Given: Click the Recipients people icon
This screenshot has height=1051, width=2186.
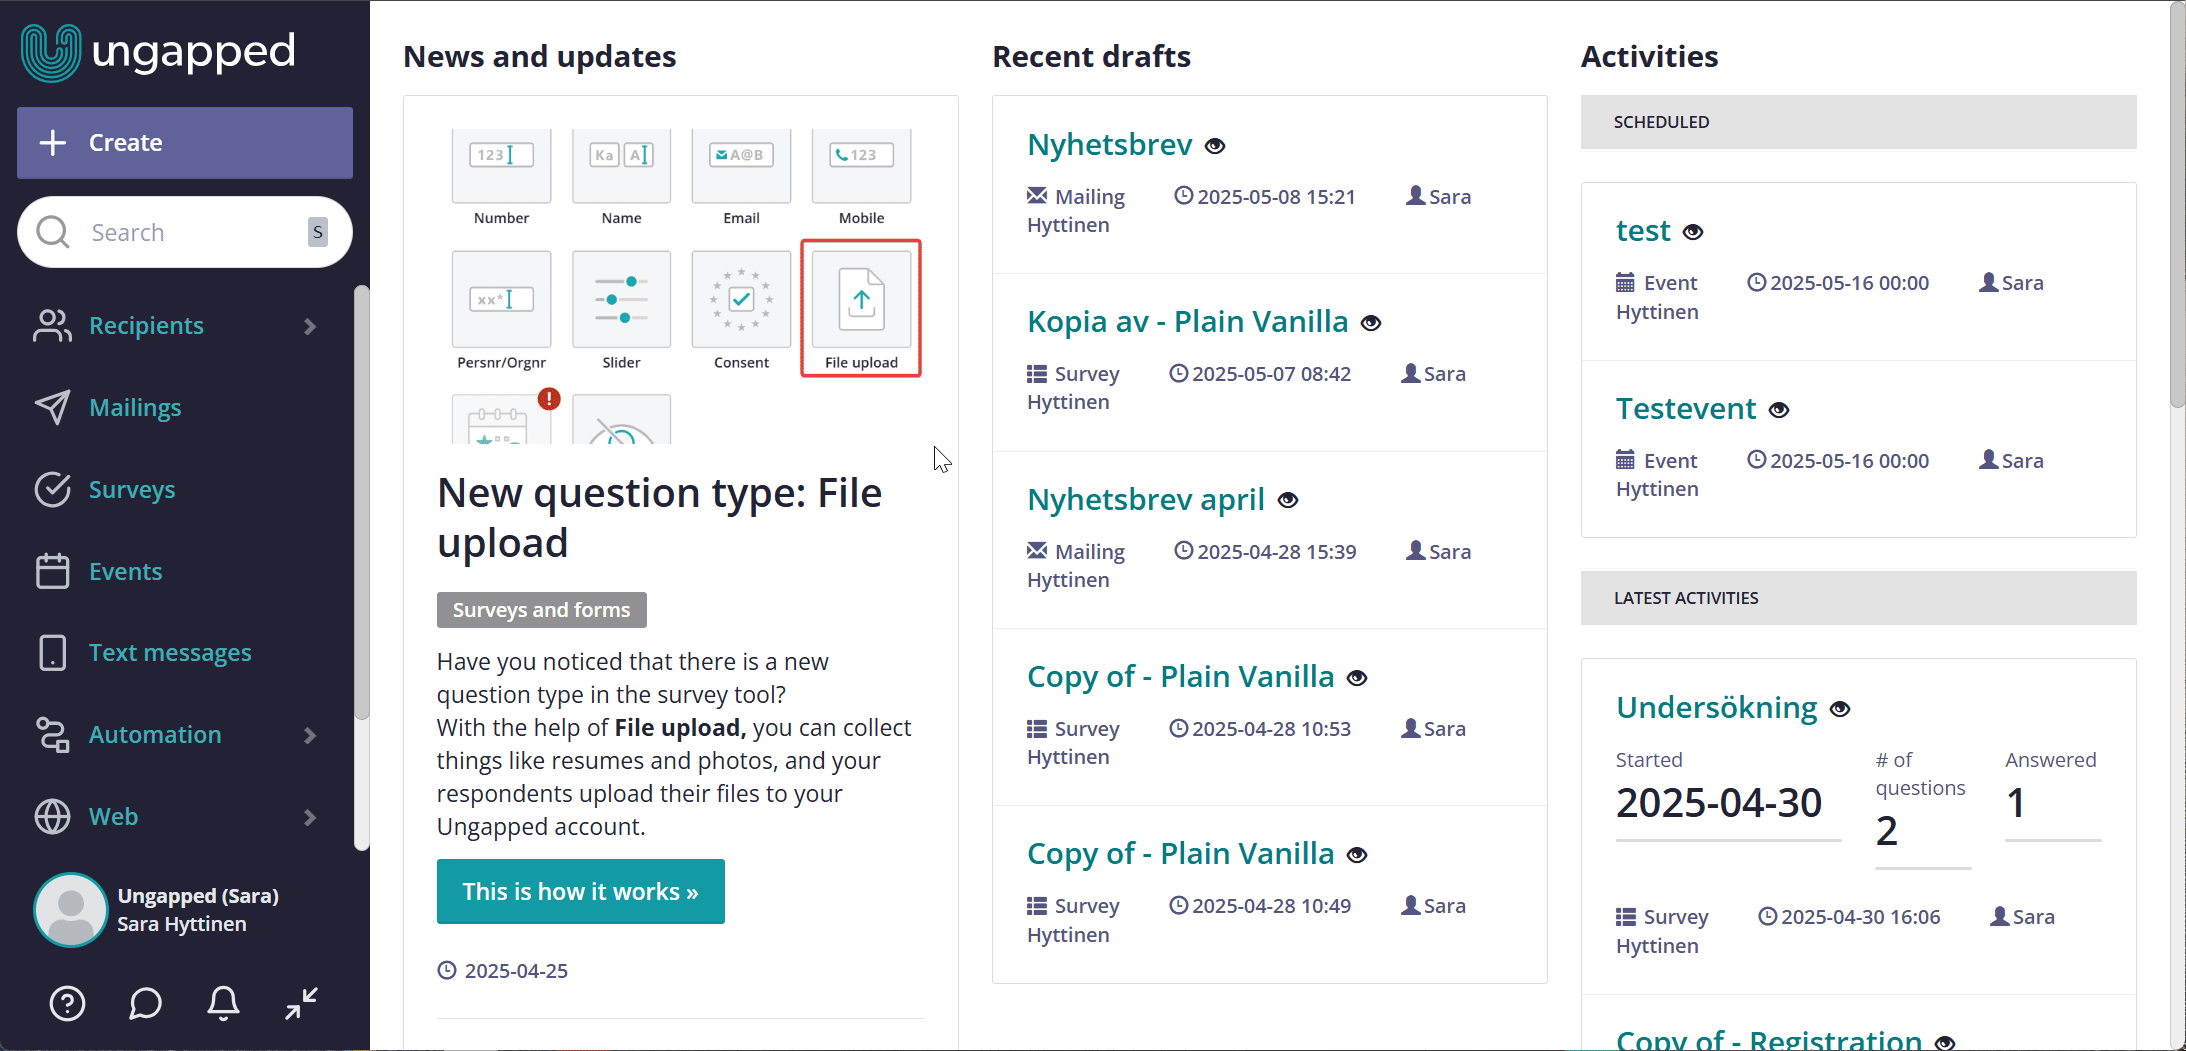Looking at the screenshot, I should (52, 325).
